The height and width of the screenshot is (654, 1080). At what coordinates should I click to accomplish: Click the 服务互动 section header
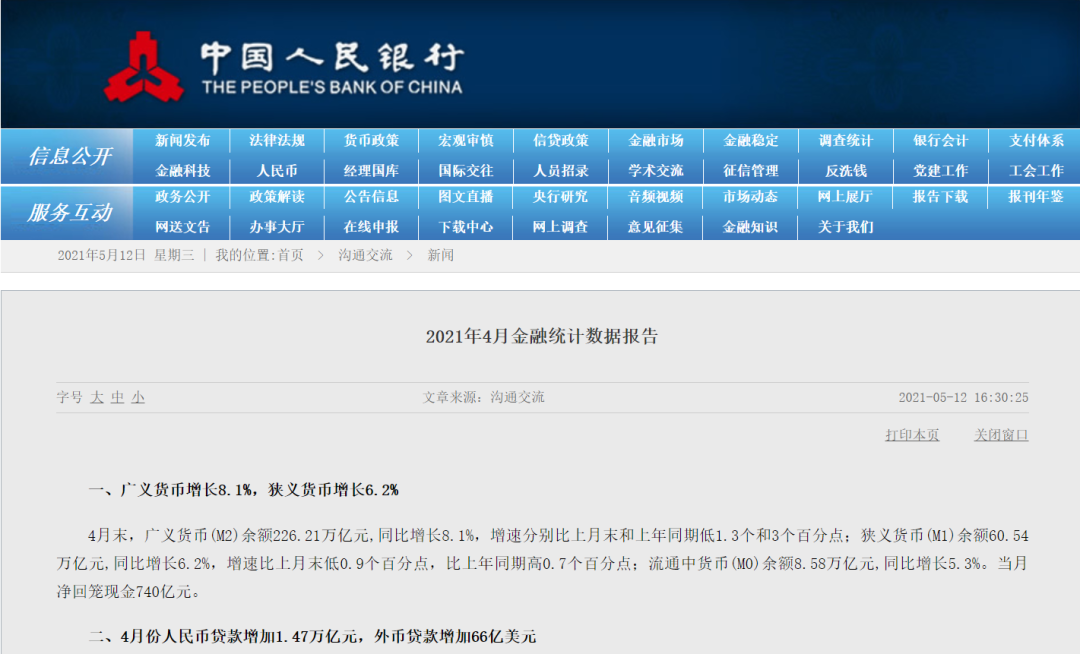click(x=70, y=213)
